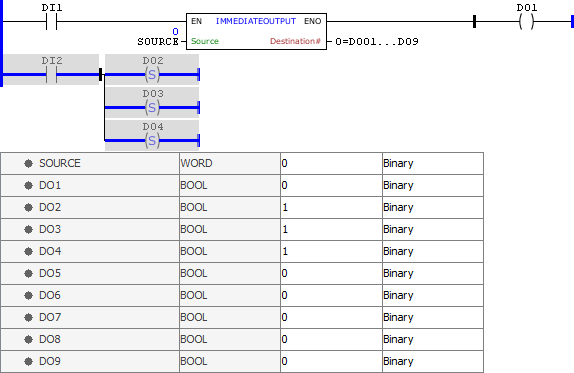Click the Binary format cell for SOURCE
Image resolution: width=574 pixels, height=373 pixels.
click(433, 163)
